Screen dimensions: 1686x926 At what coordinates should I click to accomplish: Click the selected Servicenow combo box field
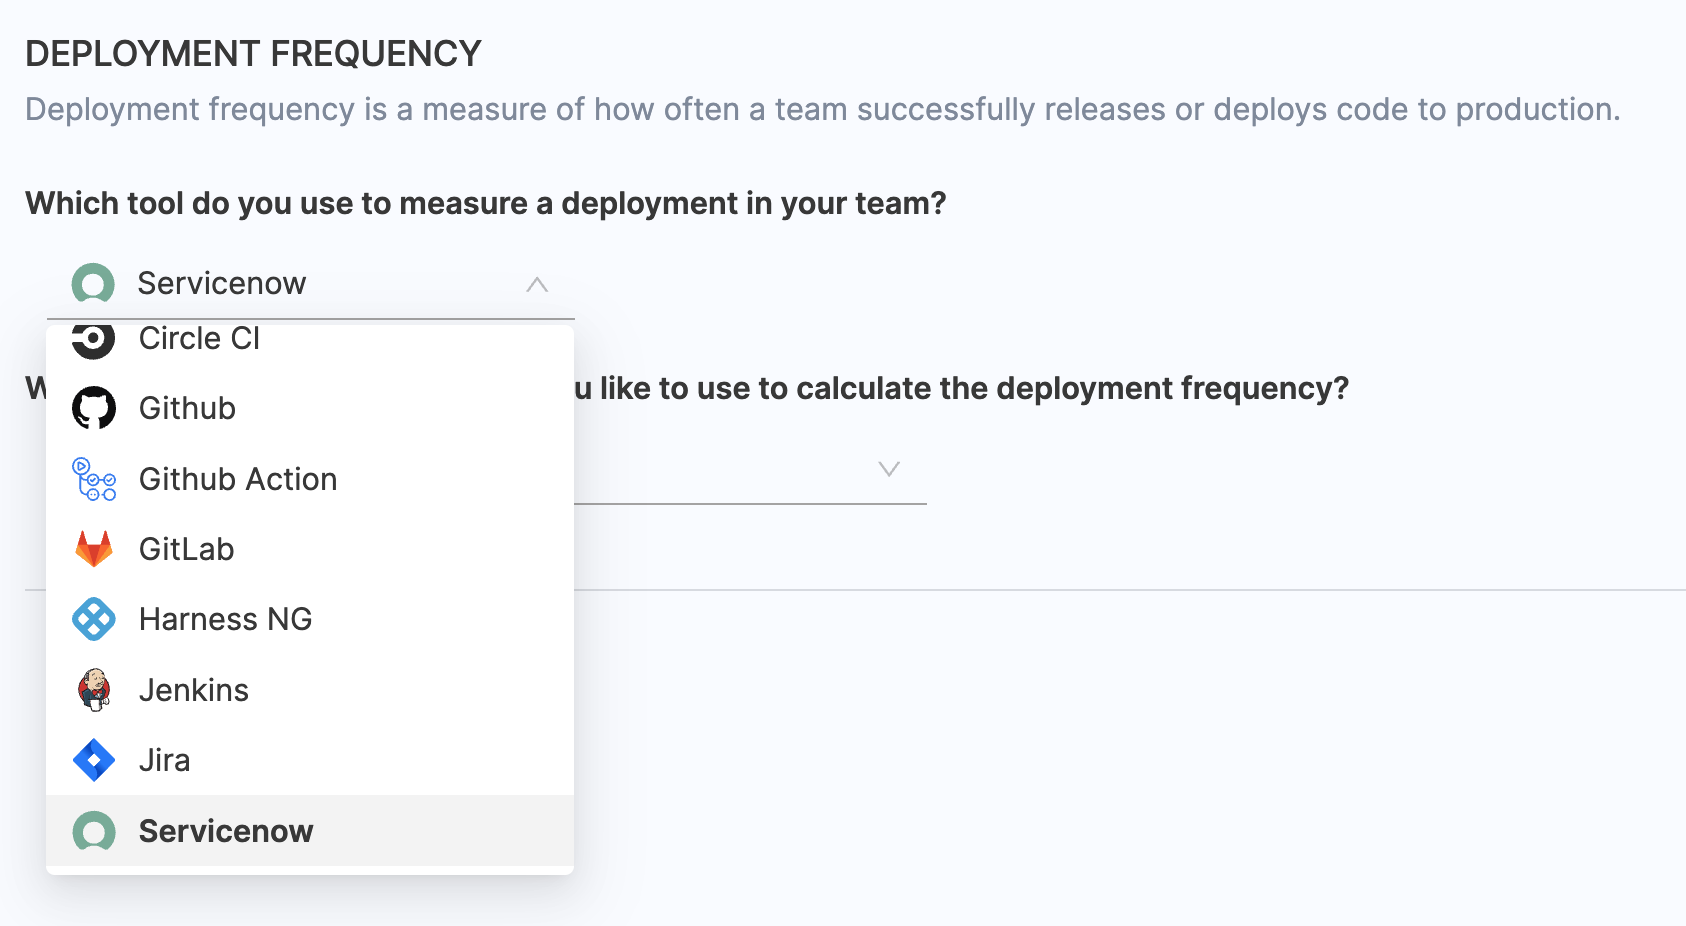tap(310, 284)
